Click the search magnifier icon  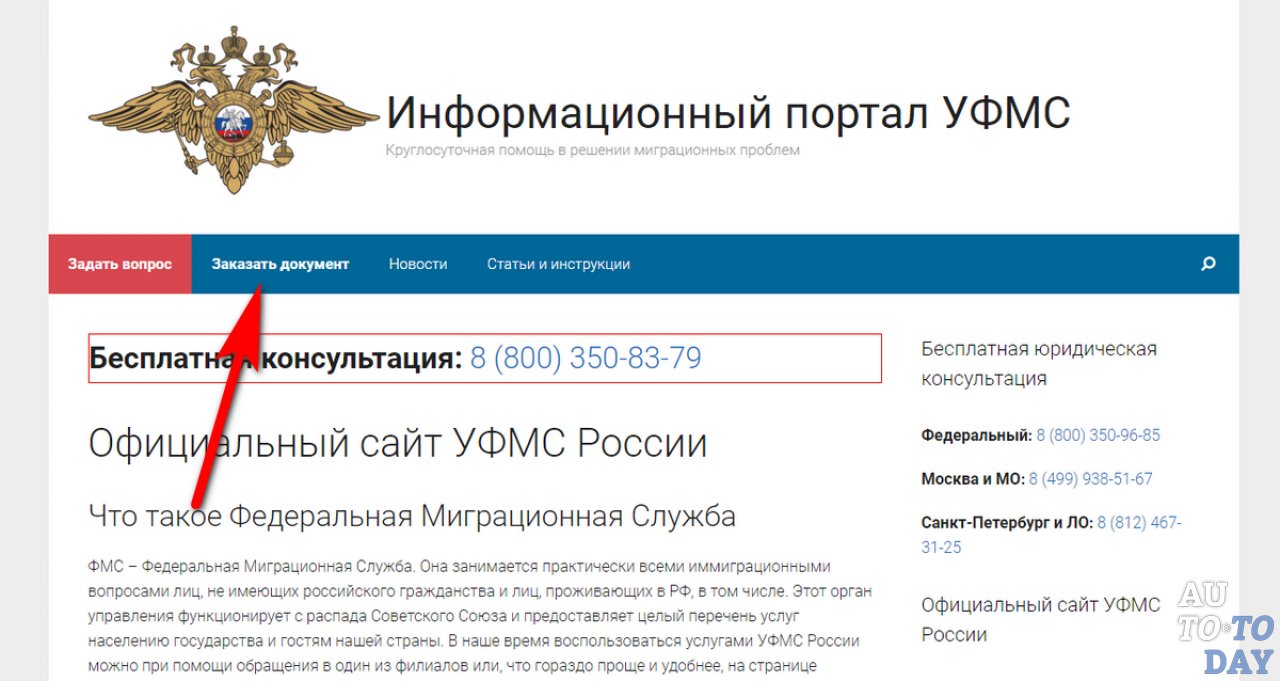[x=1208, y=263]
